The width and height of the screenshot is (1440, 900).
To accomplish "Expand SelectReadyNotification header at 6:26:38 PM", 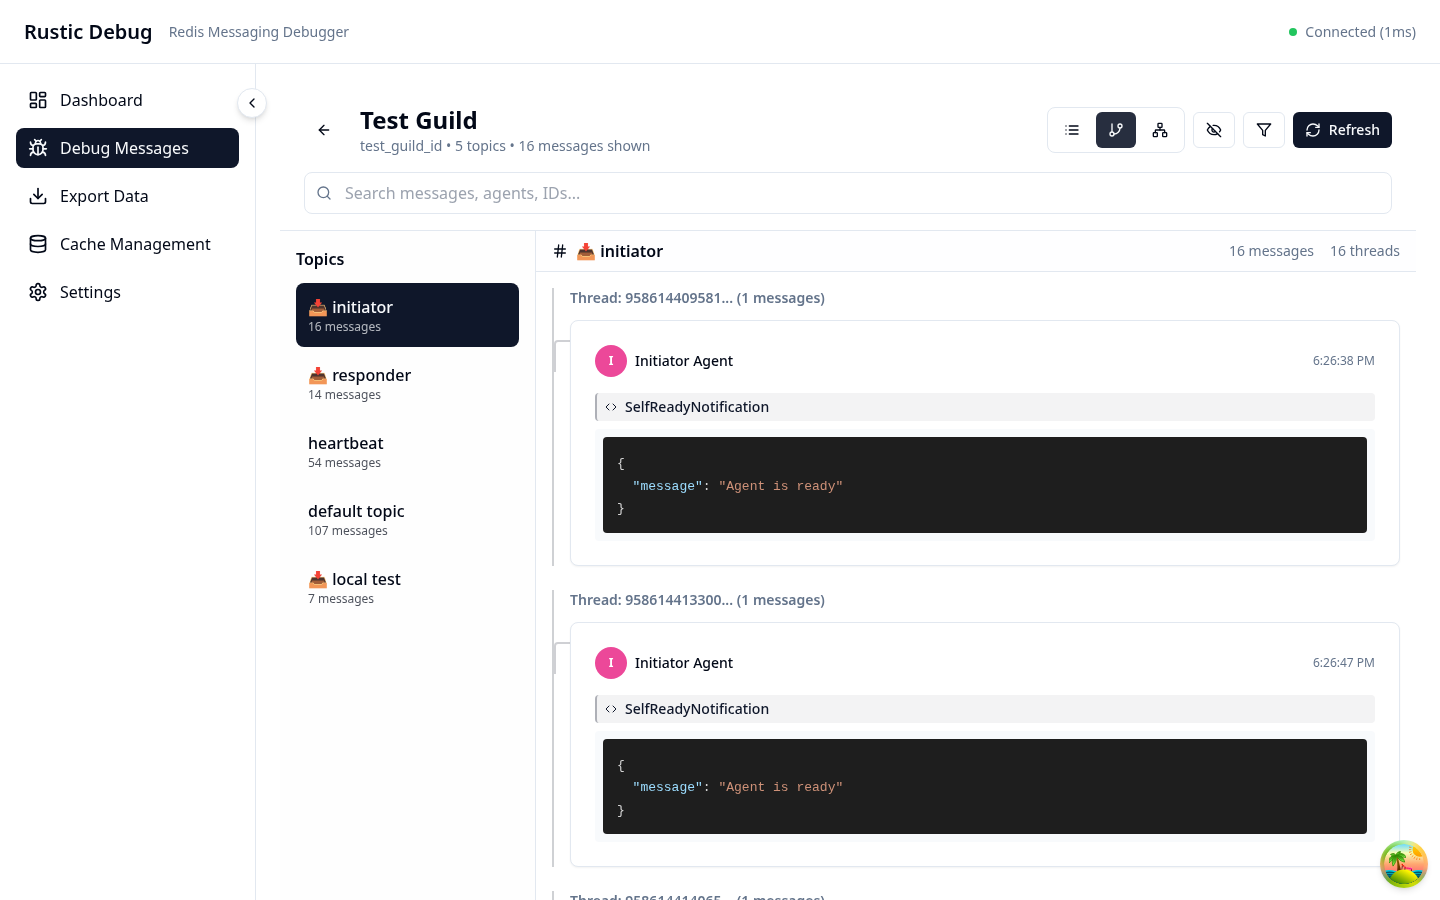I will point(984,407).
